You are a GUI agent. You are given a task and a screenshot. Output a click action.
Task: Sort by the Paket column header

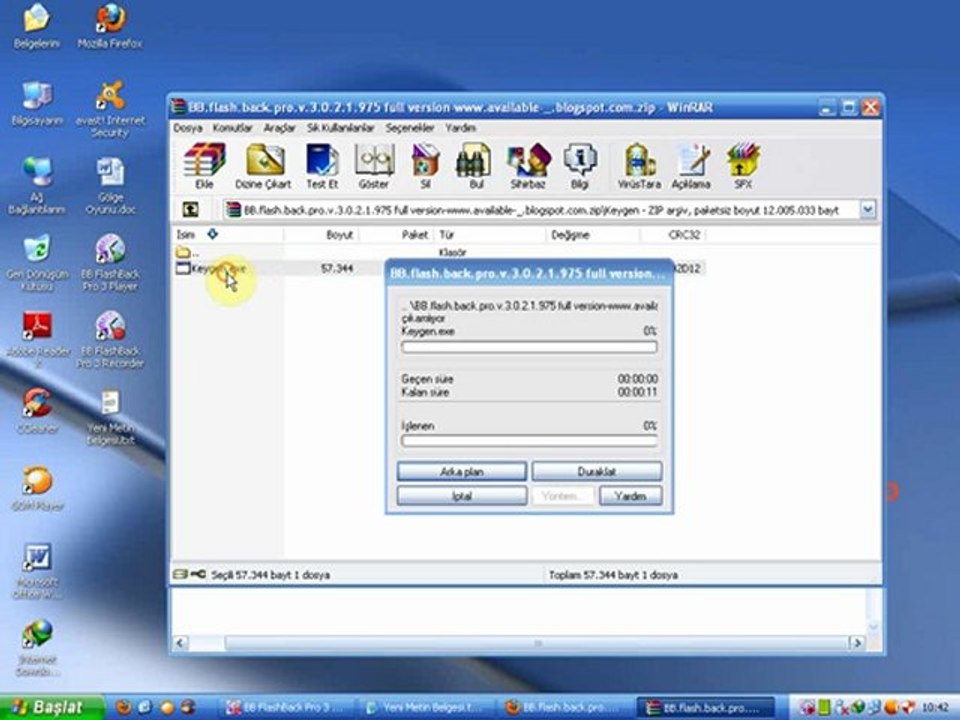coord(397,234)
